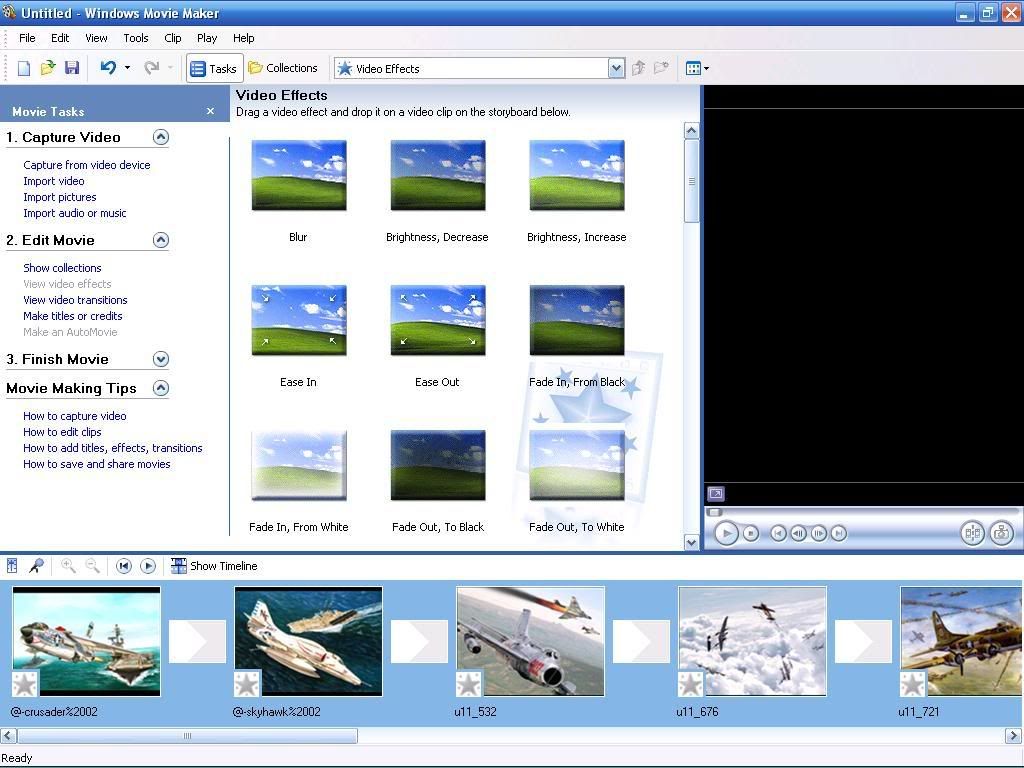Select the Brightness, Decrease effect
1024x768 pixels.
[x=438, y=175]
